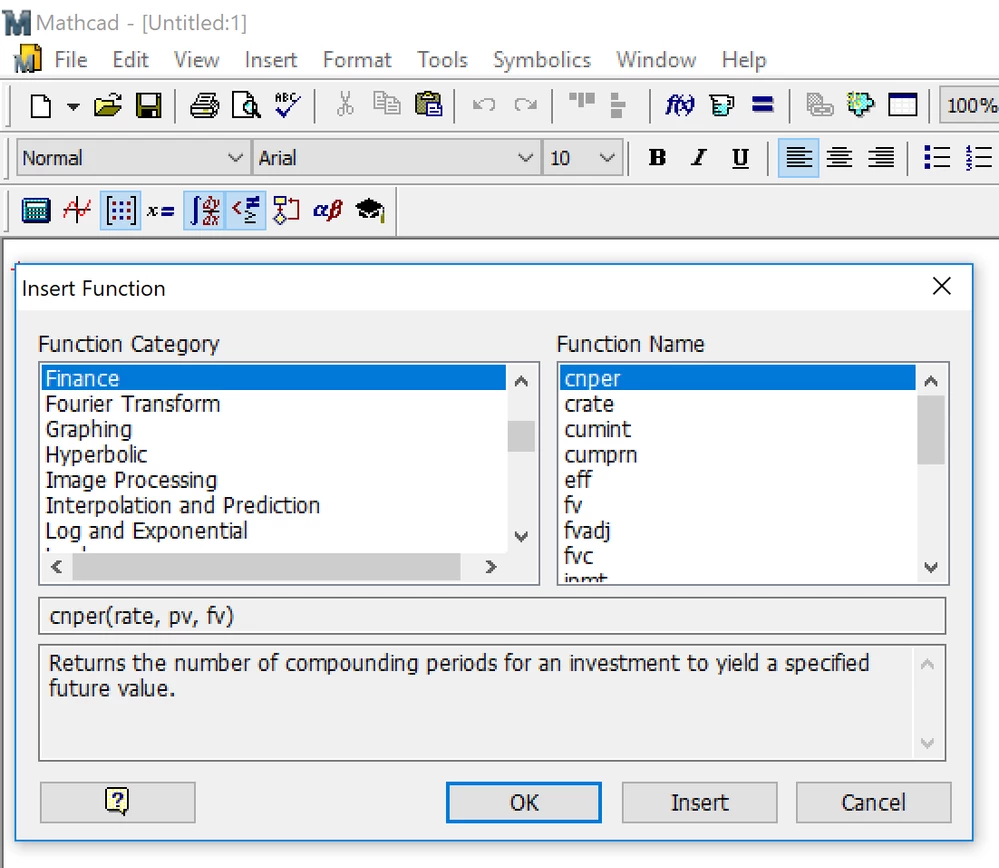Click Function Category horizontal scroll right arrow
The image size is (999, 868).
490,567
